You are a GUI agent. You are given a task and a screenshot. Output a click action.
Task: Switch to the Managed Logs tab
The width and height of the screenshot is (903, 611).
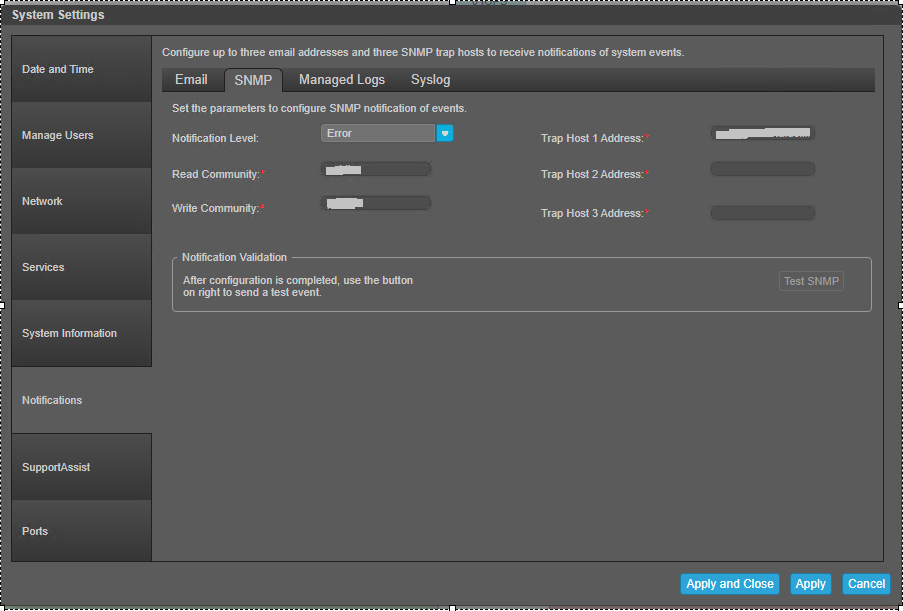342,80
